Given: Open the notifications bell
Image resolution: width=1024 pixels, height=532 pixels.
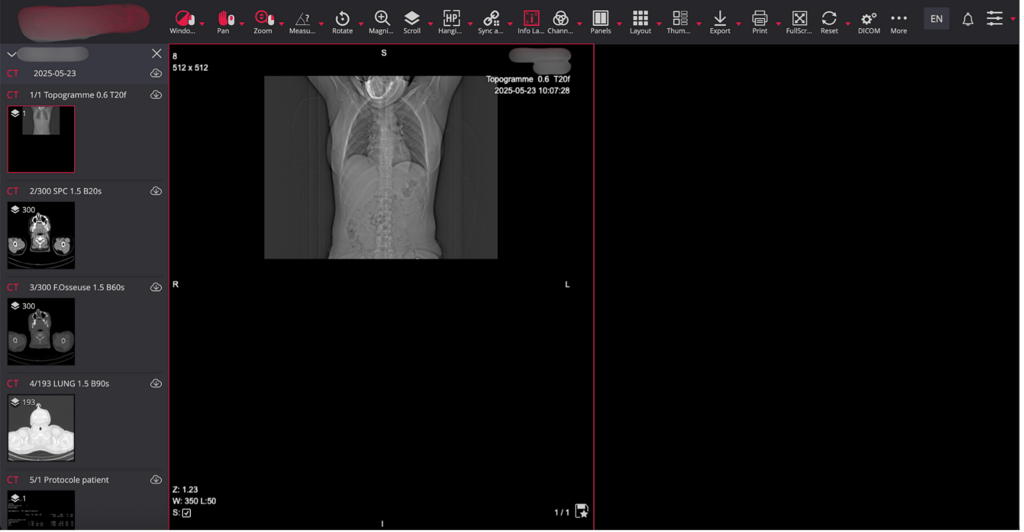Looking at the screenshot, I should tap(967, 19).
